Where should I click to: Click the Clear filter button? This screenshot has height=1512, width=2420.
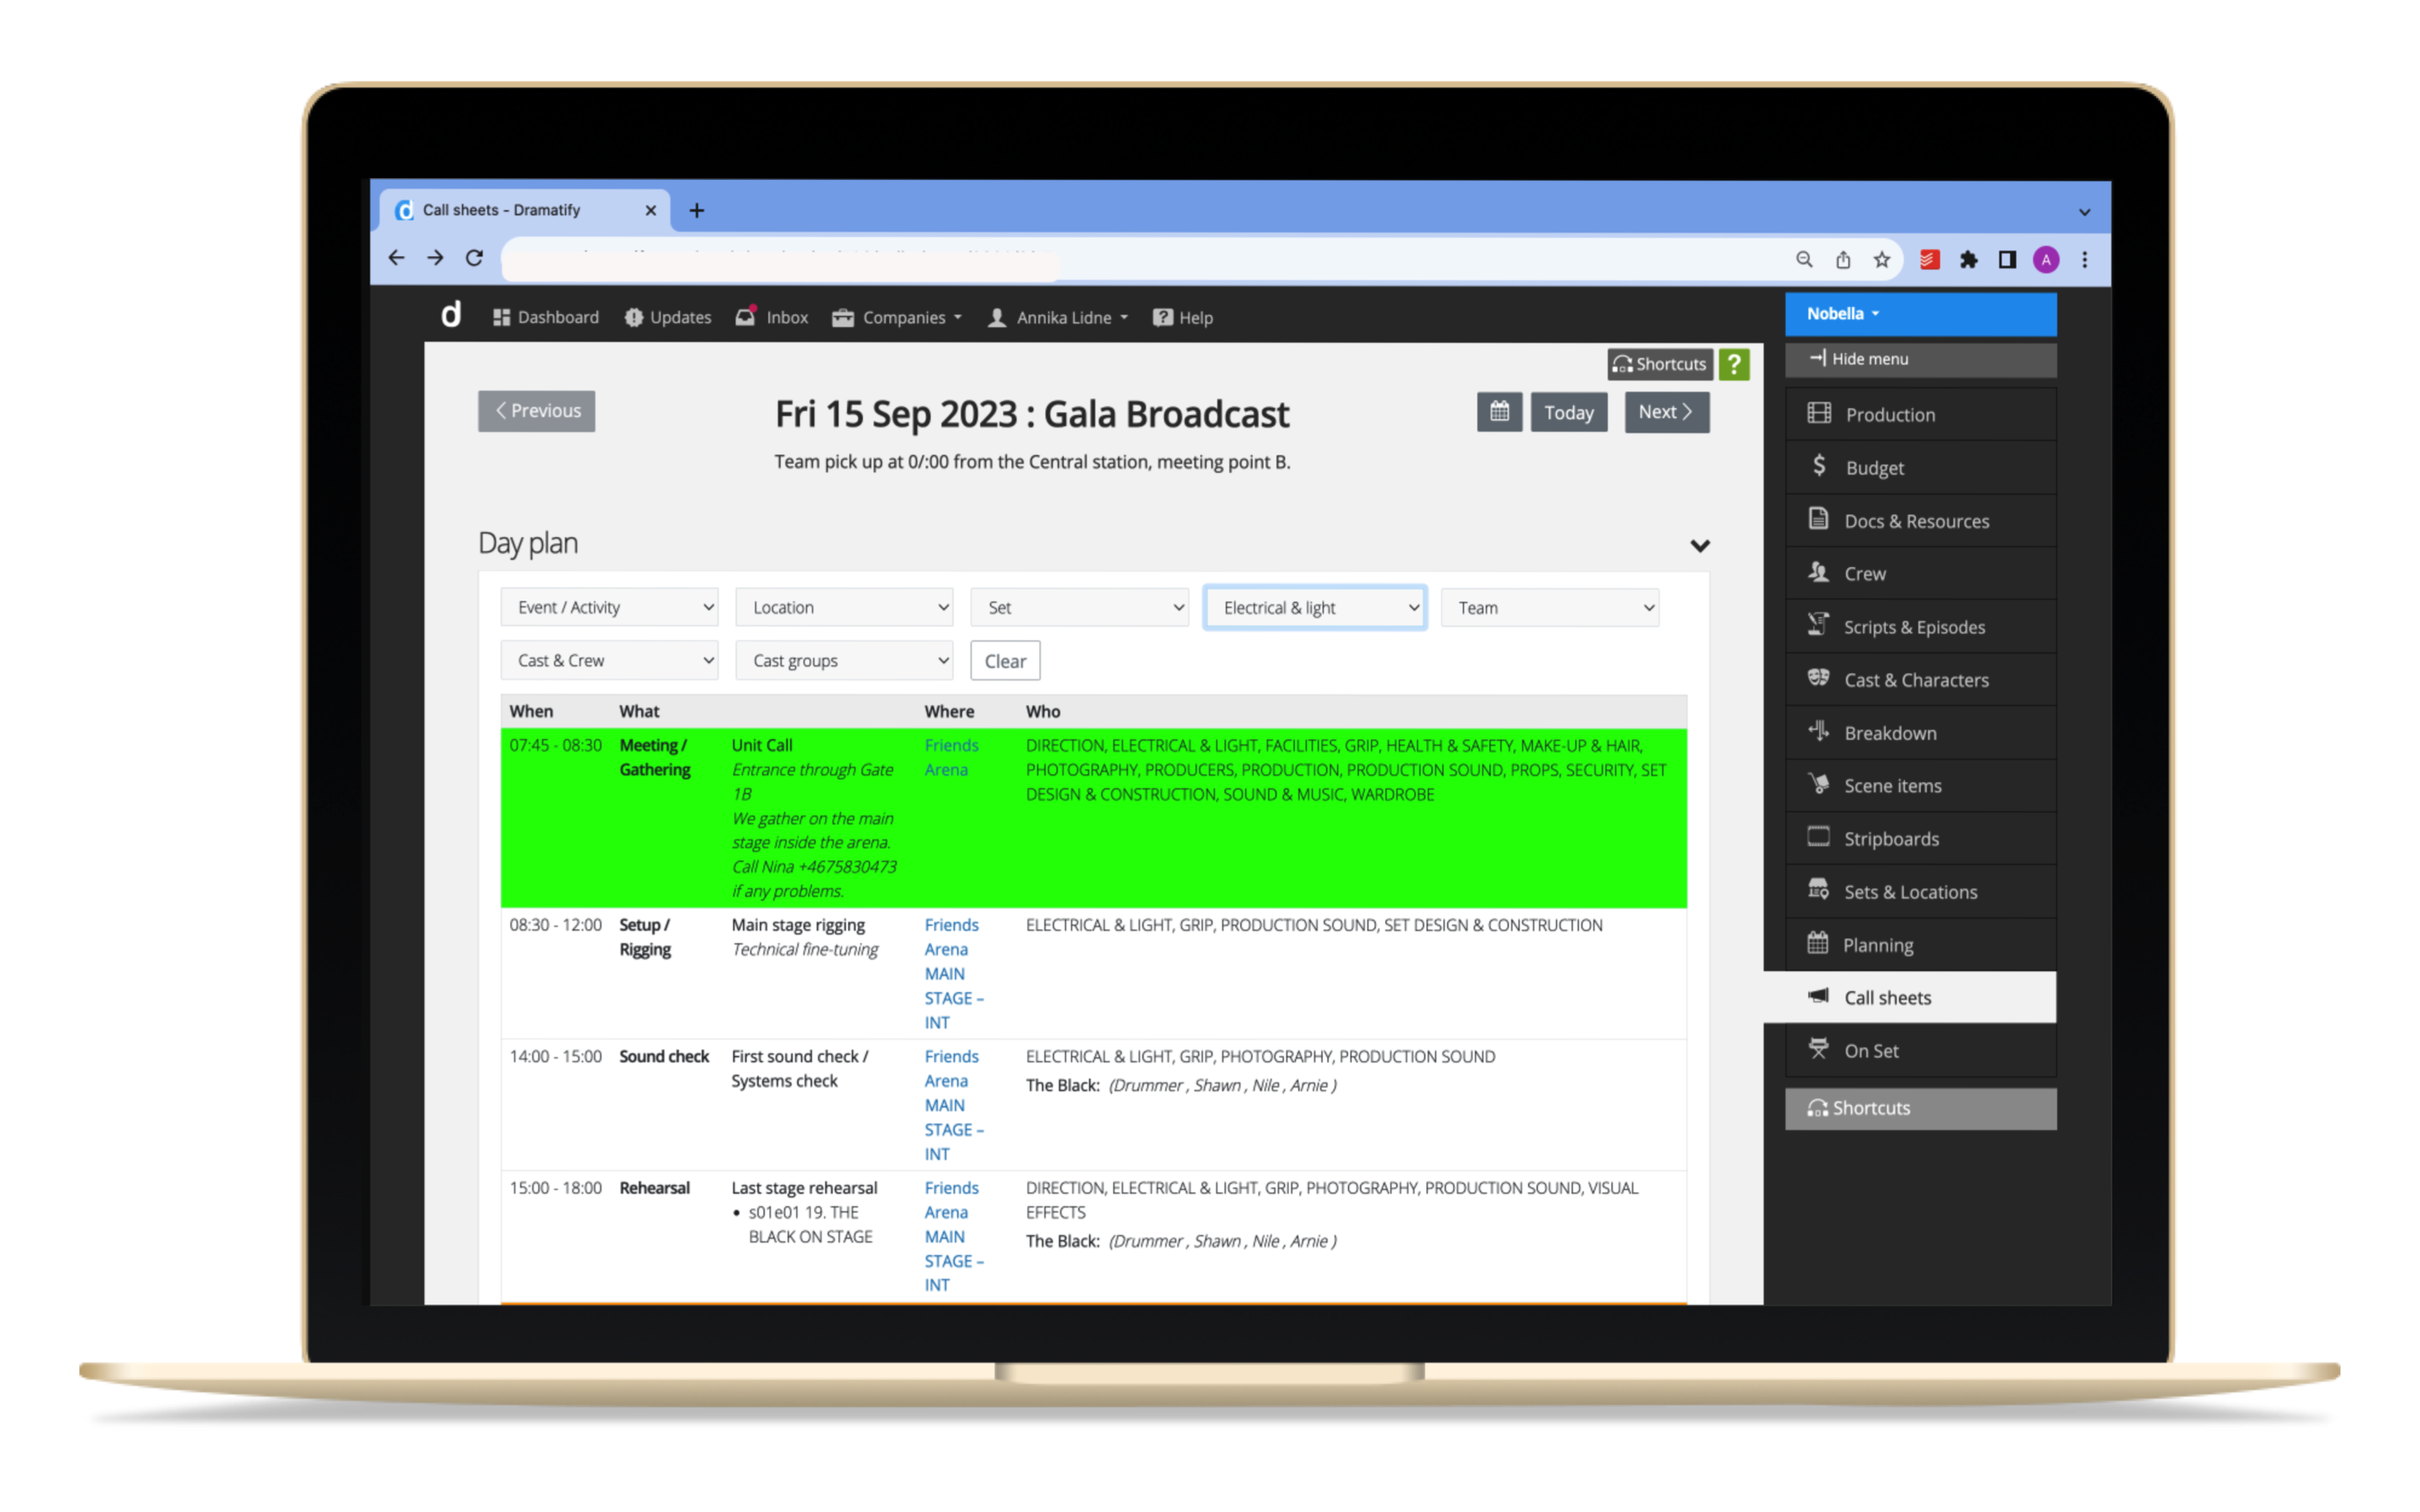click(x=1003, y=660)
